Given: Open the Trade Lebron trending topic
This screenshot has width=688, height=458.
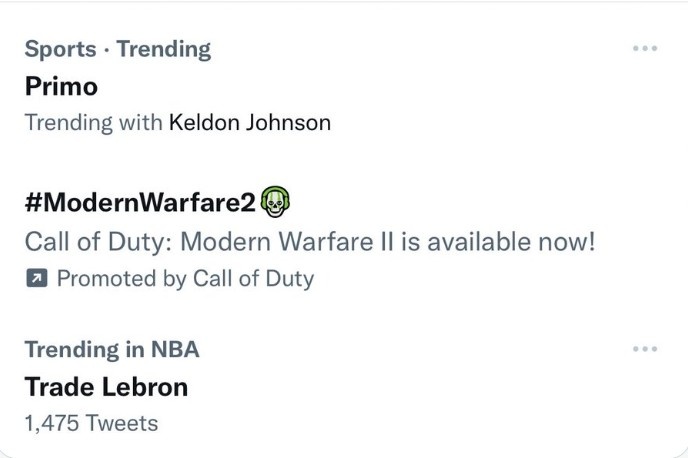Looking at the screenshot, I should [106, 387].
